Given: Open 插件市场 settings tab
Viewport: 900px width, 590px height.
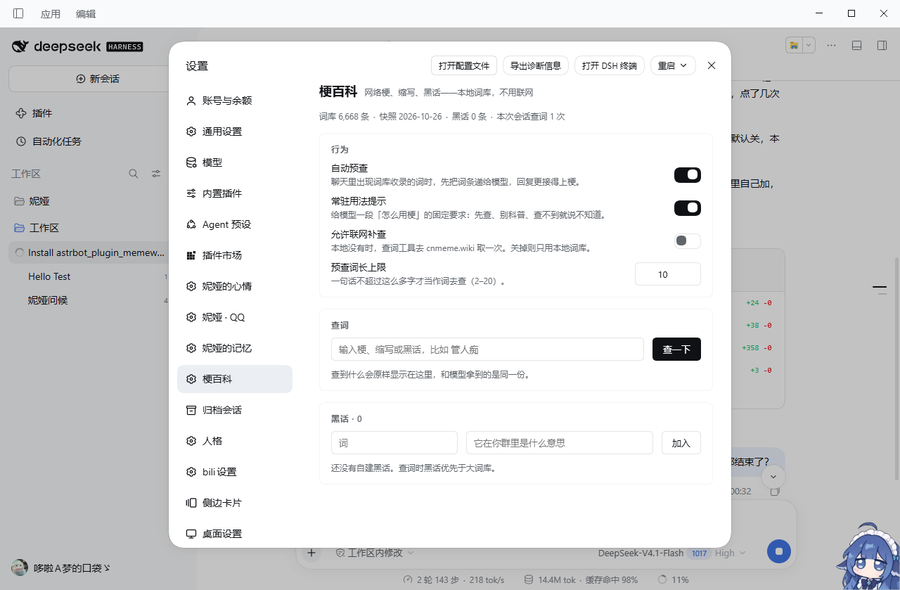Looking at the screenshot, I should pyautogui.click(x=234, y=255).
